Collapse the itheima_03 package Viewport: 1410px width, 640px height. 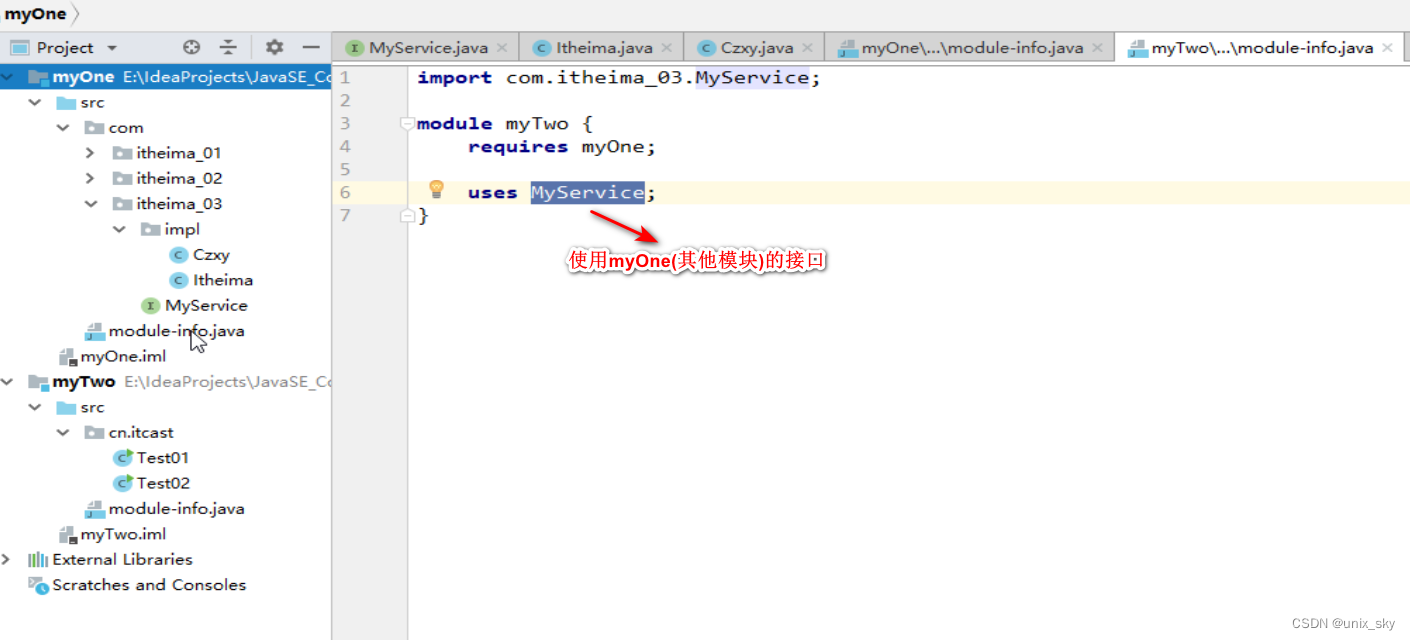point(91,203)
